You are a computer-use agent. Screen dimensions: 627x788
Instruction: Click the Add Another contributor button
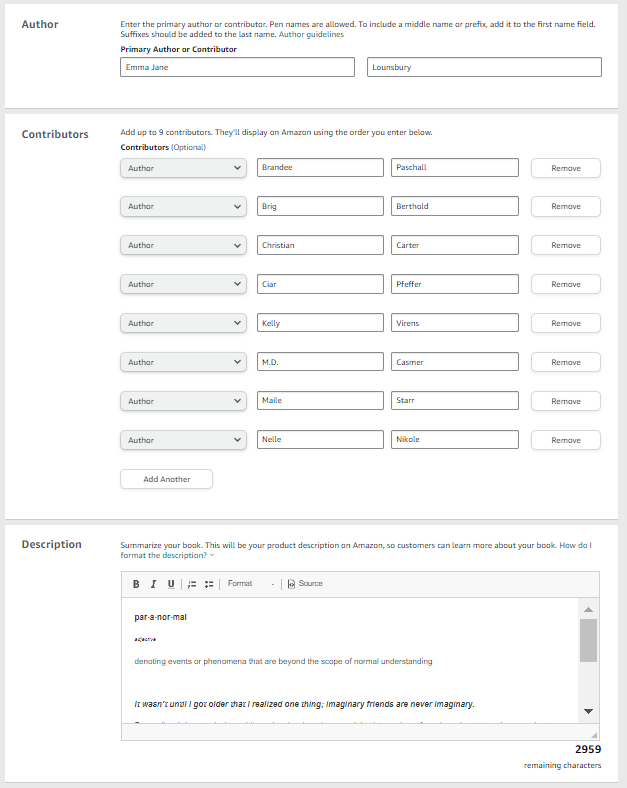(x=166, y=479)
